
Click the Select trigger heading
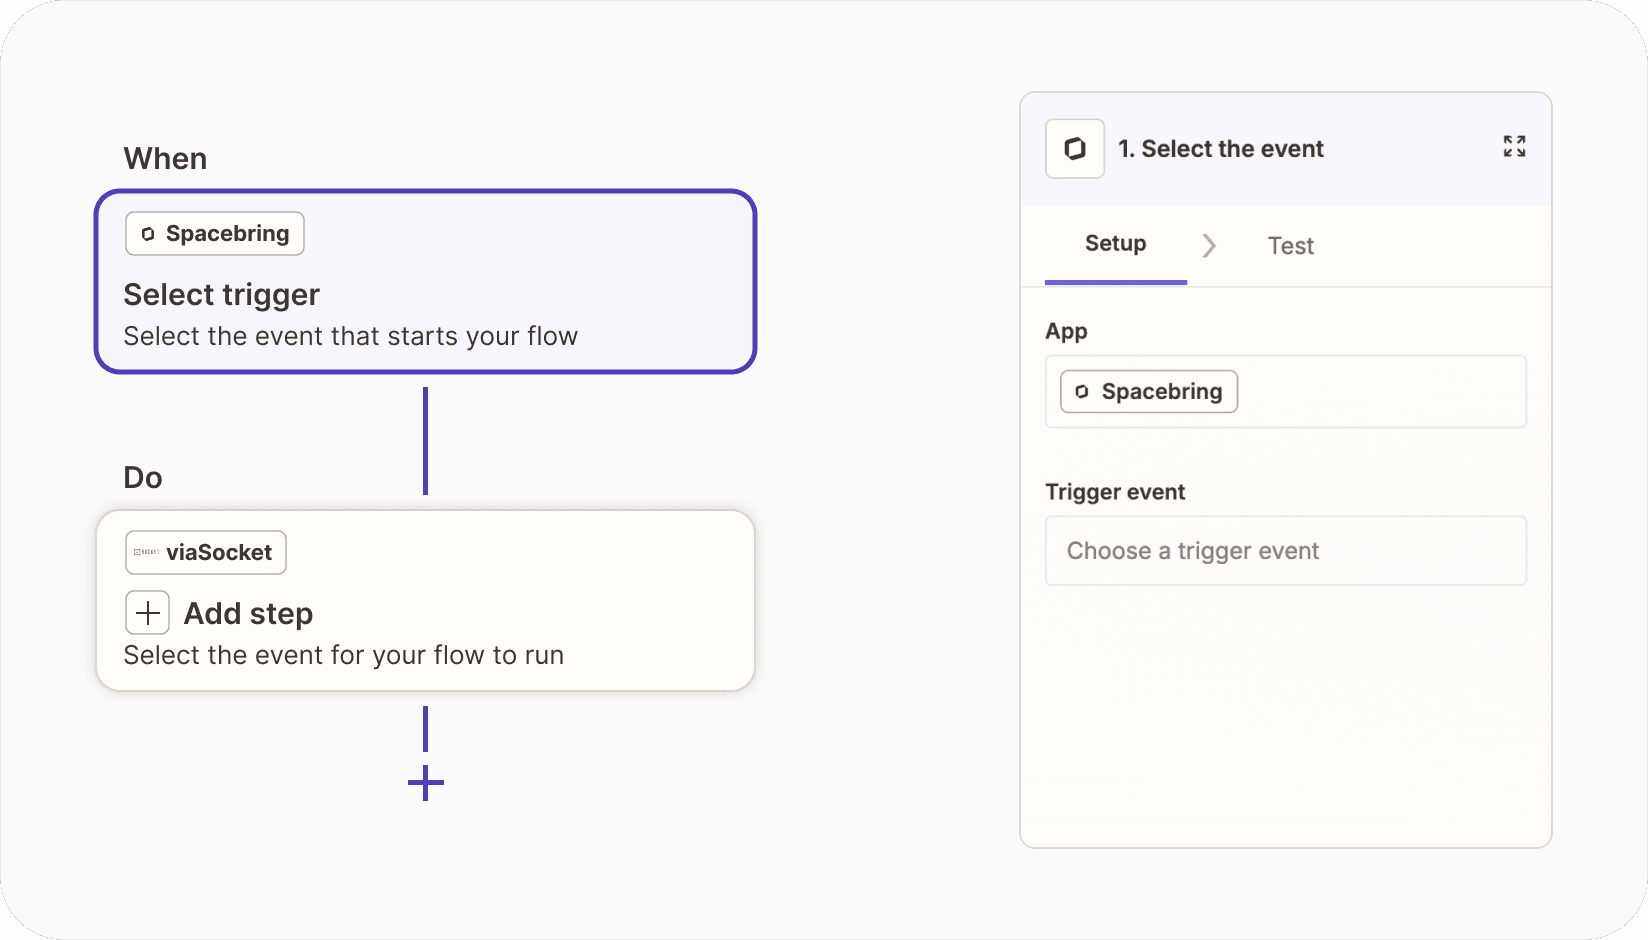(x=222, y=295)
